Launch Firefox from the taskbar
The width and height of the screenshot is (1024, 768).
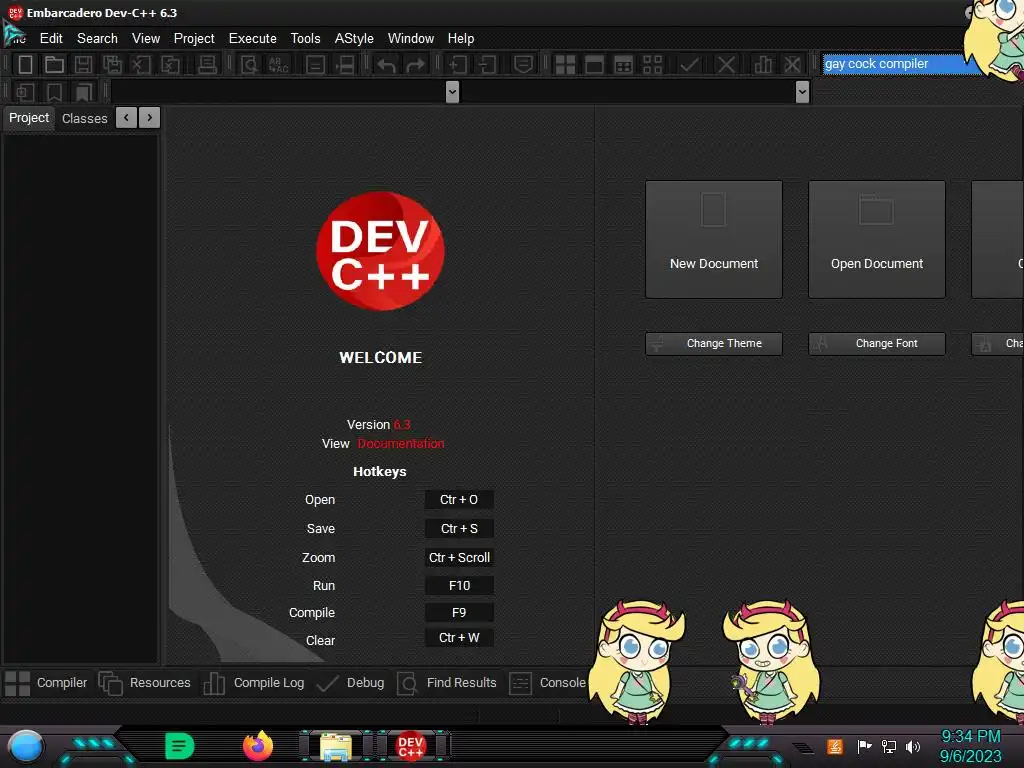tap(257, 746)
